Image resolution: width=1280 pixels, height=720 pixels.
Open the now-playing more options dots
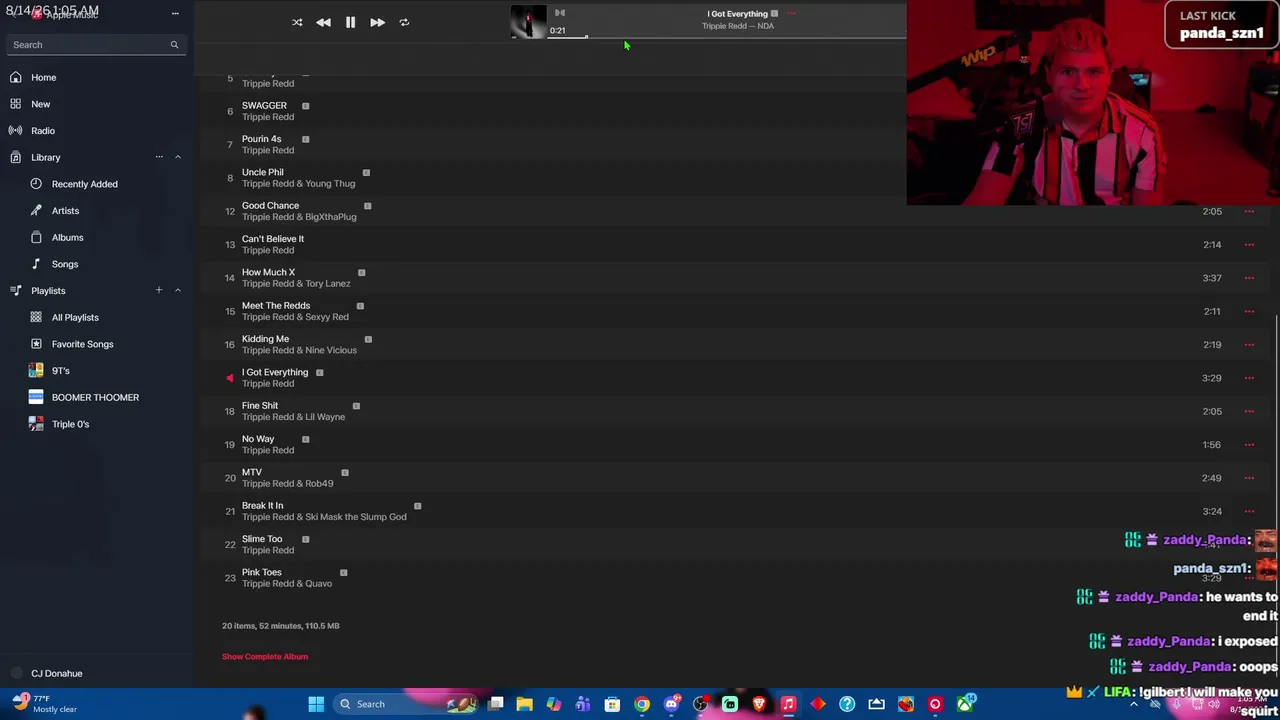(791, 14)
